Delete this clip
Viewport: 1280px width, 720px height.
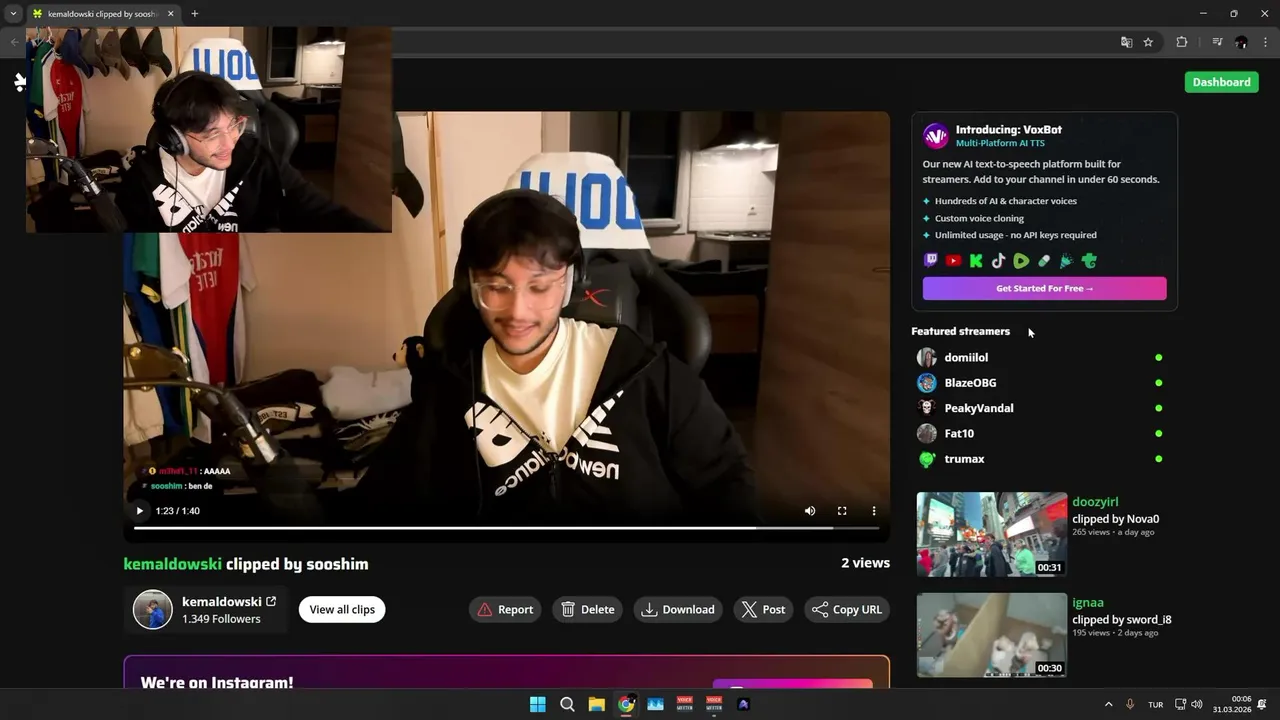coord(588,610)
